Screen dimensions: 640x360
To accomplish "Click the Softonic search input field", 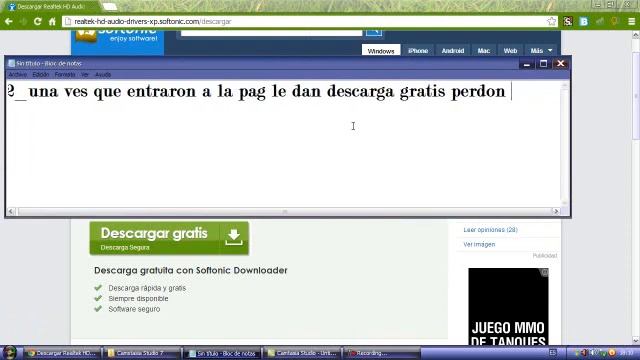I will pyautogui.click(x=271, y=32).
